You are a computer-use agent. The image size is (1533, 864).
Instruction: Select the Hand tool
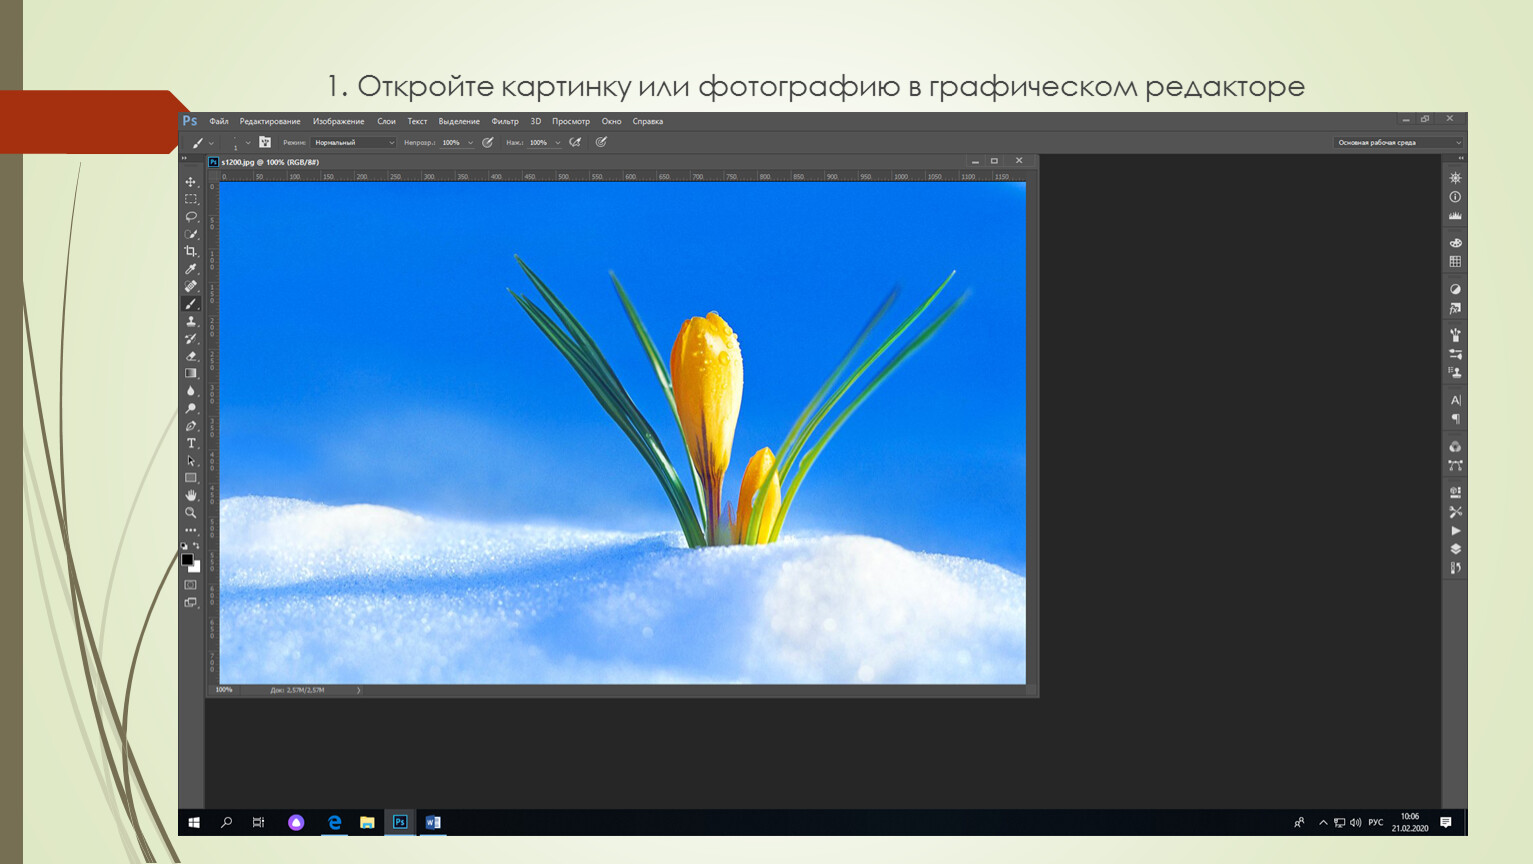point(190,495)
